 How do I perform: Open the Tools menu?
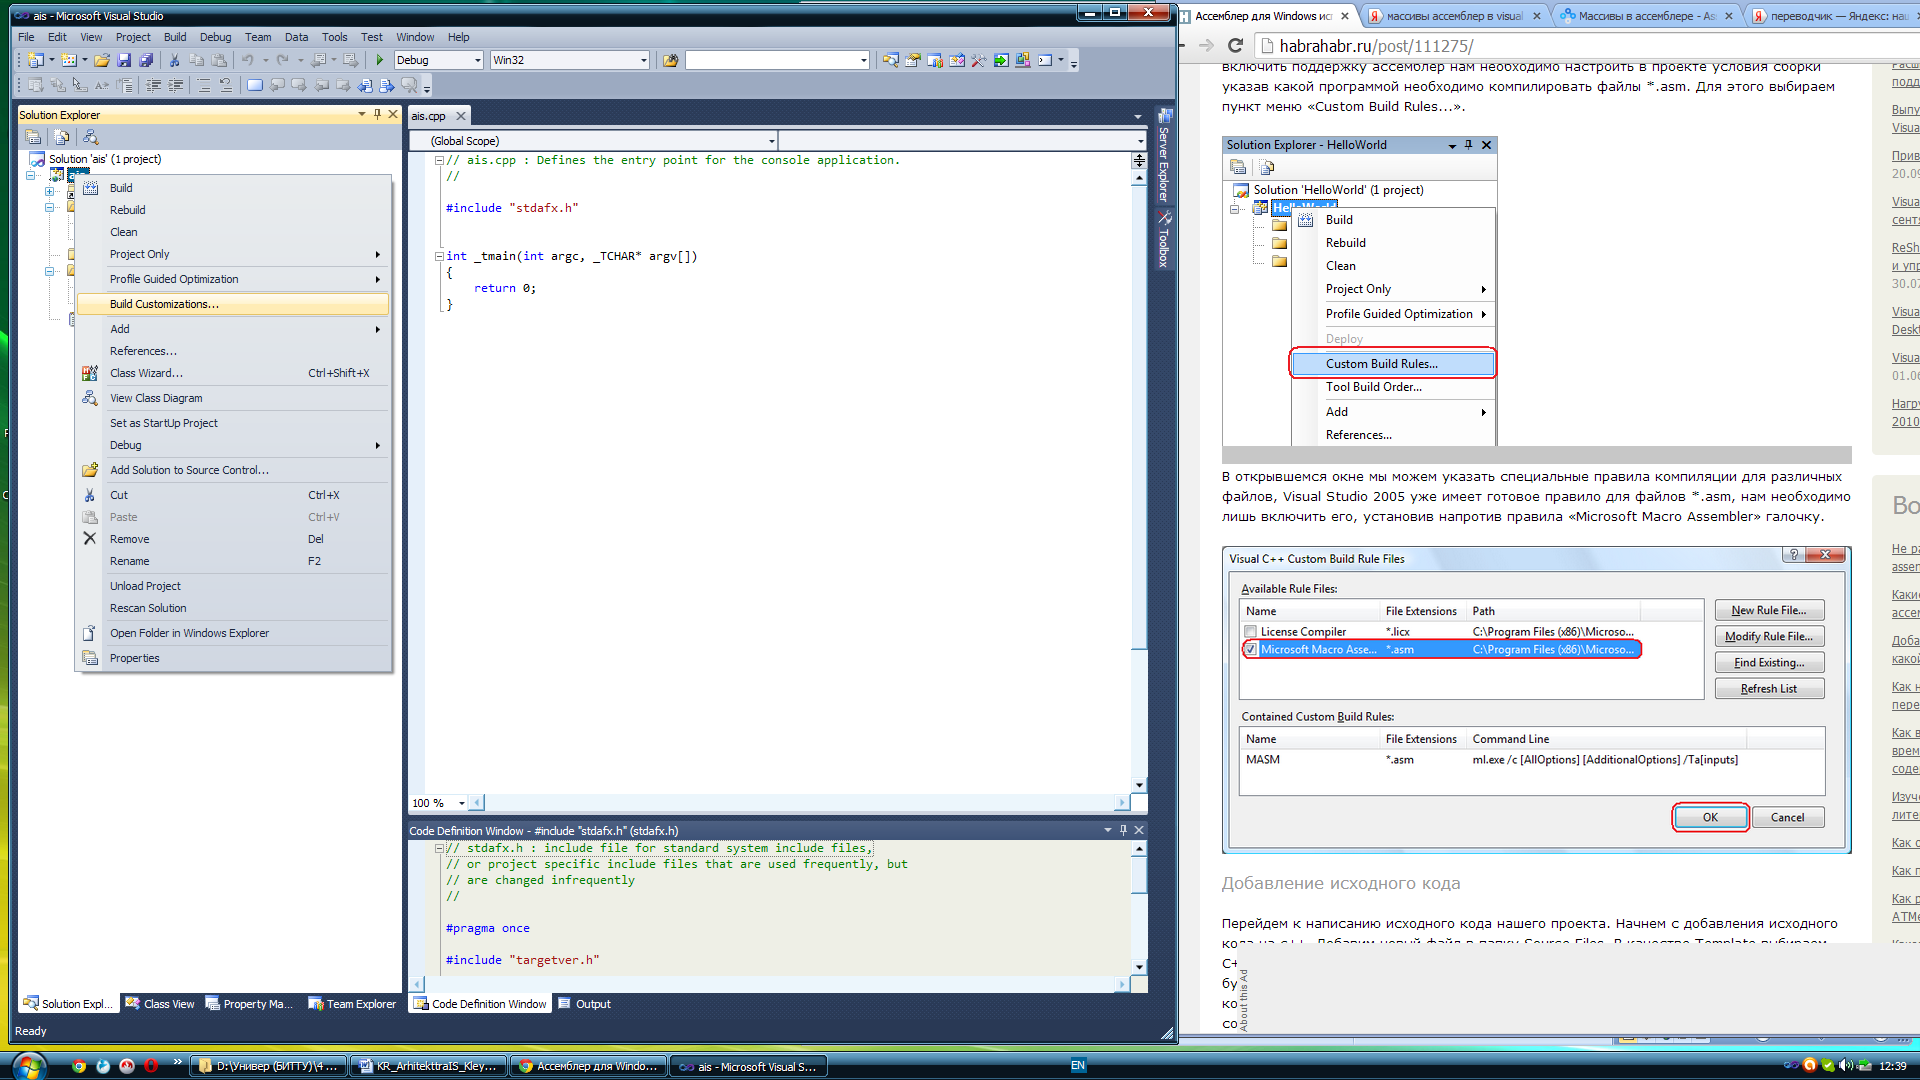coord(334,37)
